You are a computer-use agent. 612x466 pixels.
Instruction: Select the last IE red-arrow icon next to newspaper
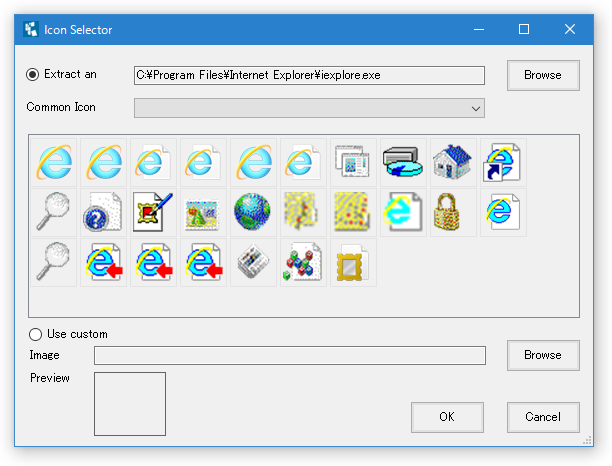[203, 262]
